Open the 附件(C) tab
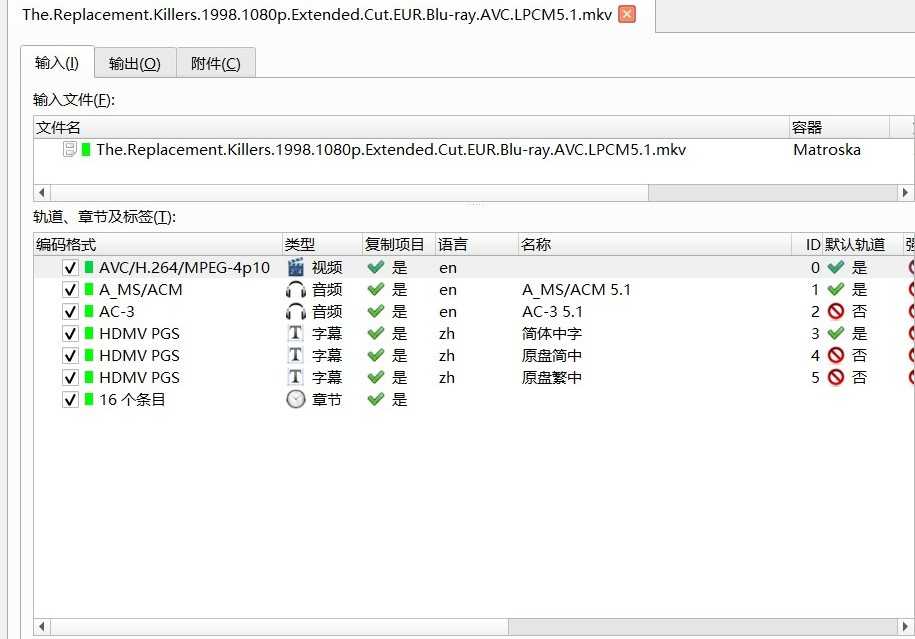The height and width of the screenshot is (639, 915). pos(216,63)
